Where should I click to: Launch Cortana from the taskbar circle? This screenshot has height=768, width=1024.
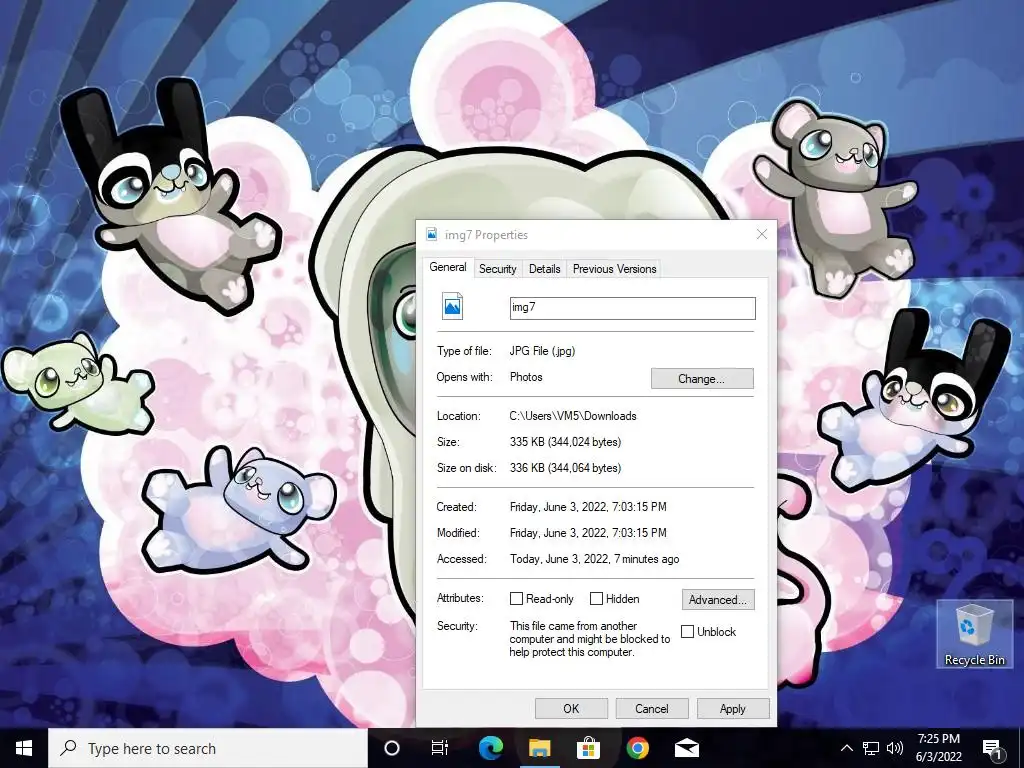pyautogui.click(x=392, y=748)
